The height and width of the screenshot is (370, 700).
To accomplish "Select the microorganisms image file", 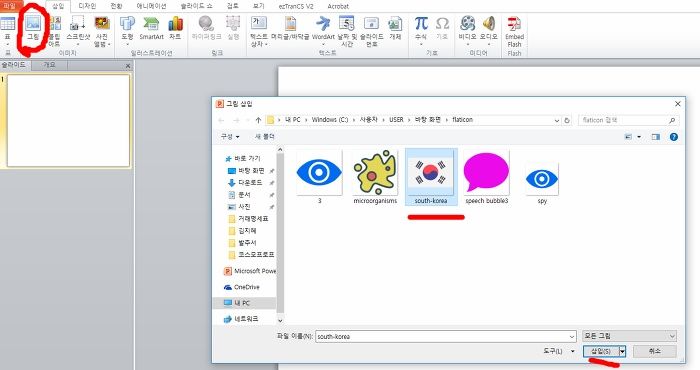I will [375, 177].
